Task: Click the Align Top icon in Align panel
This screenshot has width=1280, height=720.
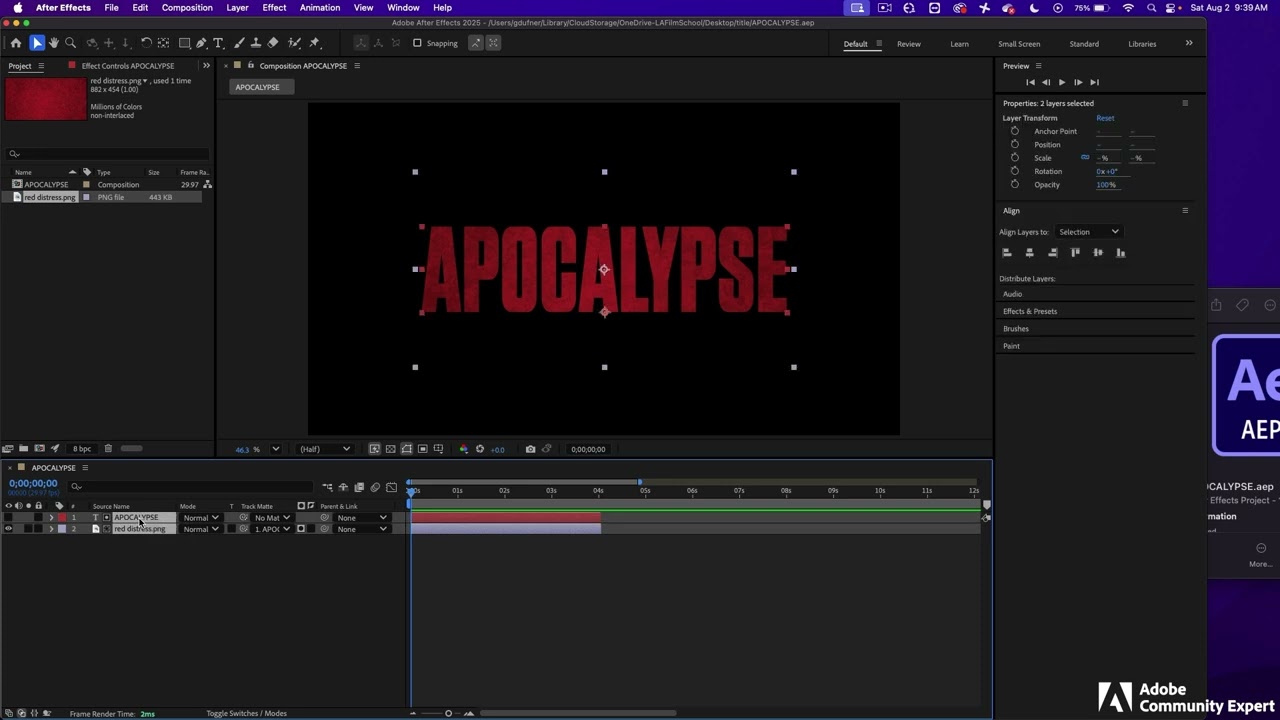Action: click(x=1075, y=253)
